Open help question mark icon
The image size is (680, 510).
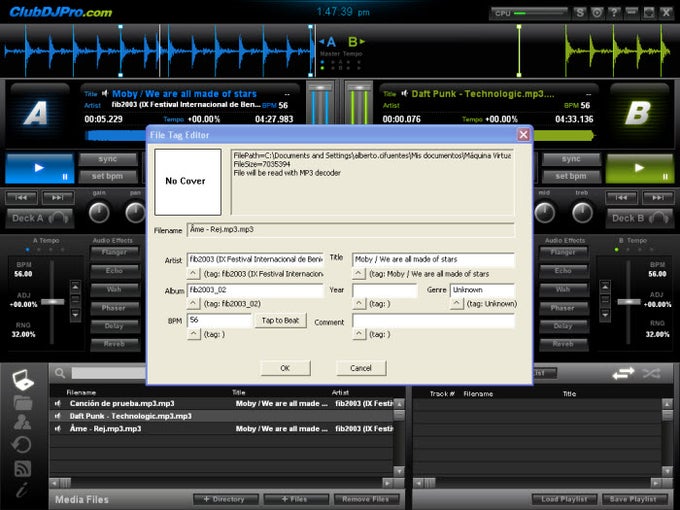pyautogui.click(x=614, y=13)
